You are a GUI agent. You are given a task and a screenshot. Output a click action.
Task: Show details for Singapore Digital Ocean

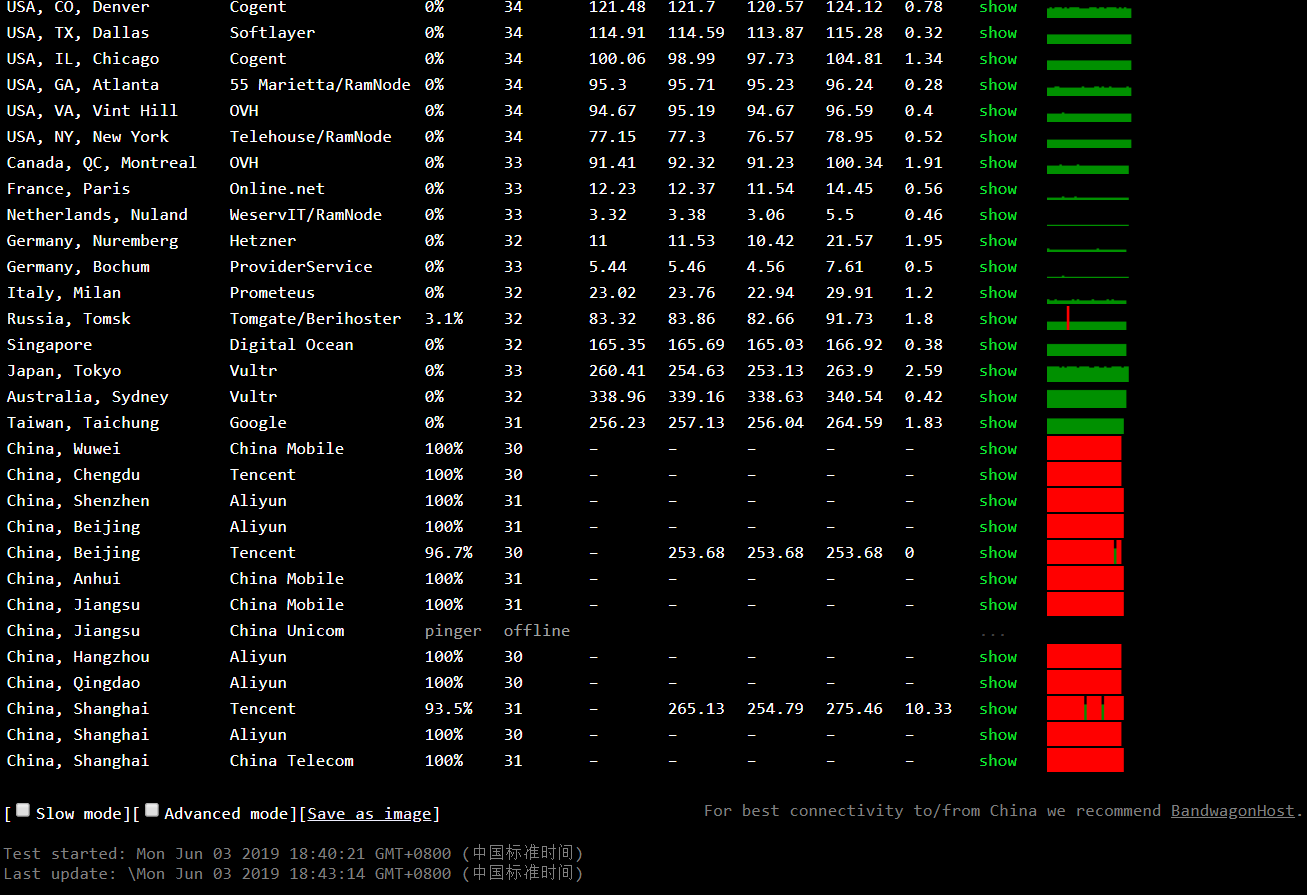[x=998, y=345]
